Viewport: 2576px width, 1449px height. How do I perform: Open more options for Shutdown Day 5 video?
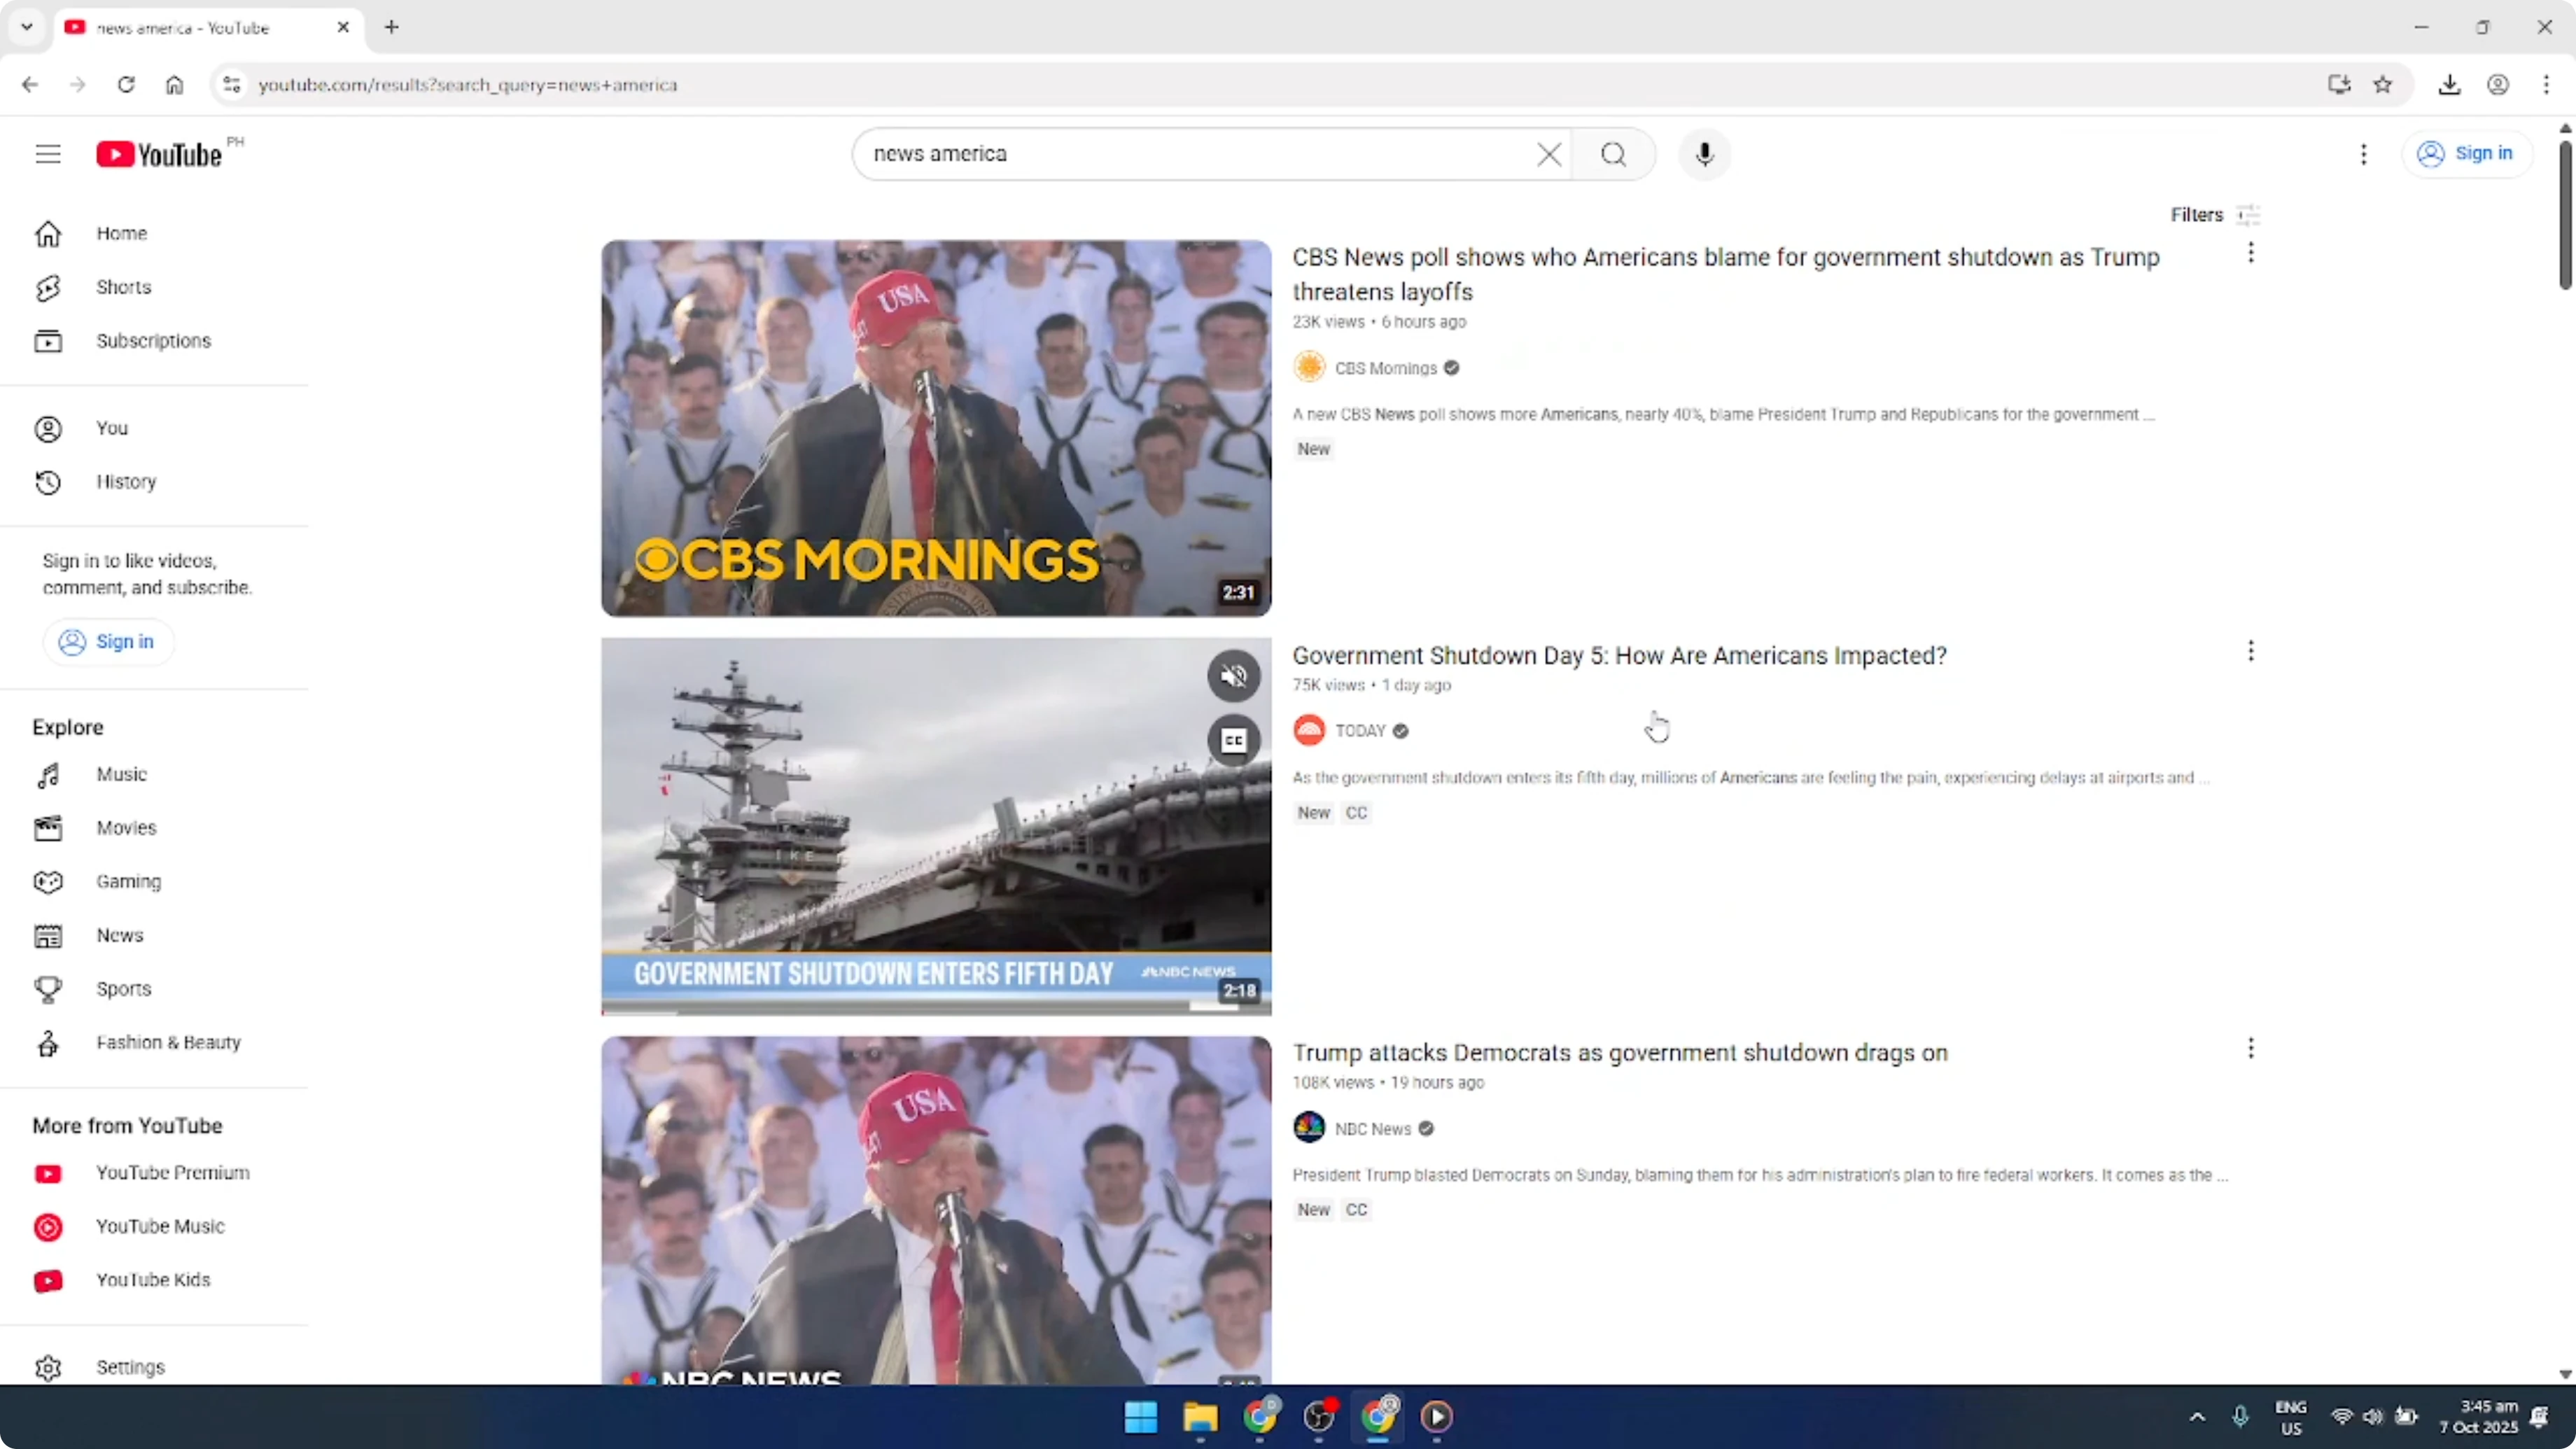(x=2250, y=651)
